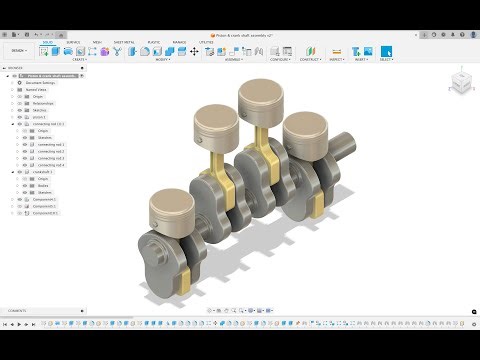The image size is (480, 360).
Task: Toggle visibility eye for connecting rod:1
Action: 25,144
